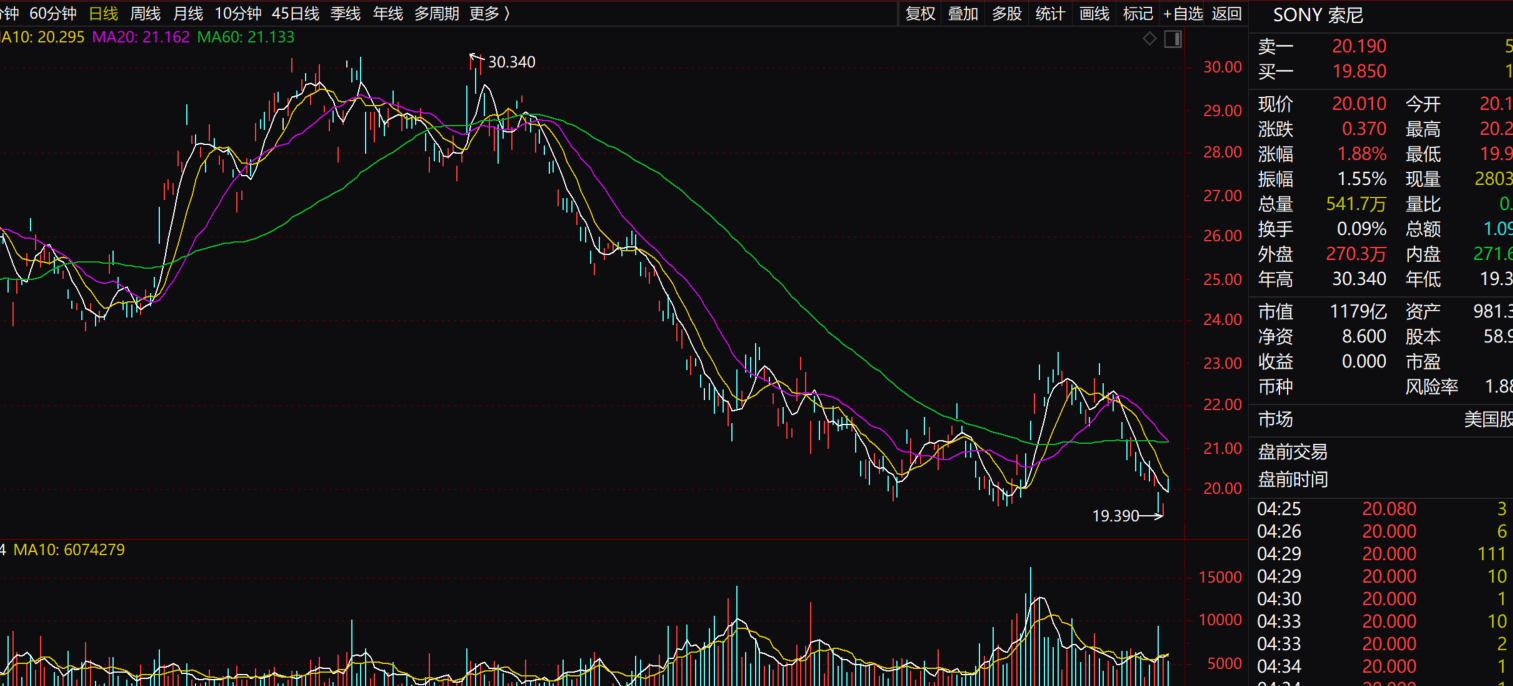Click the 振幅 value 1.55%
The height and width of the screenshot is (686, 1513).
(x=1362, y=179)
